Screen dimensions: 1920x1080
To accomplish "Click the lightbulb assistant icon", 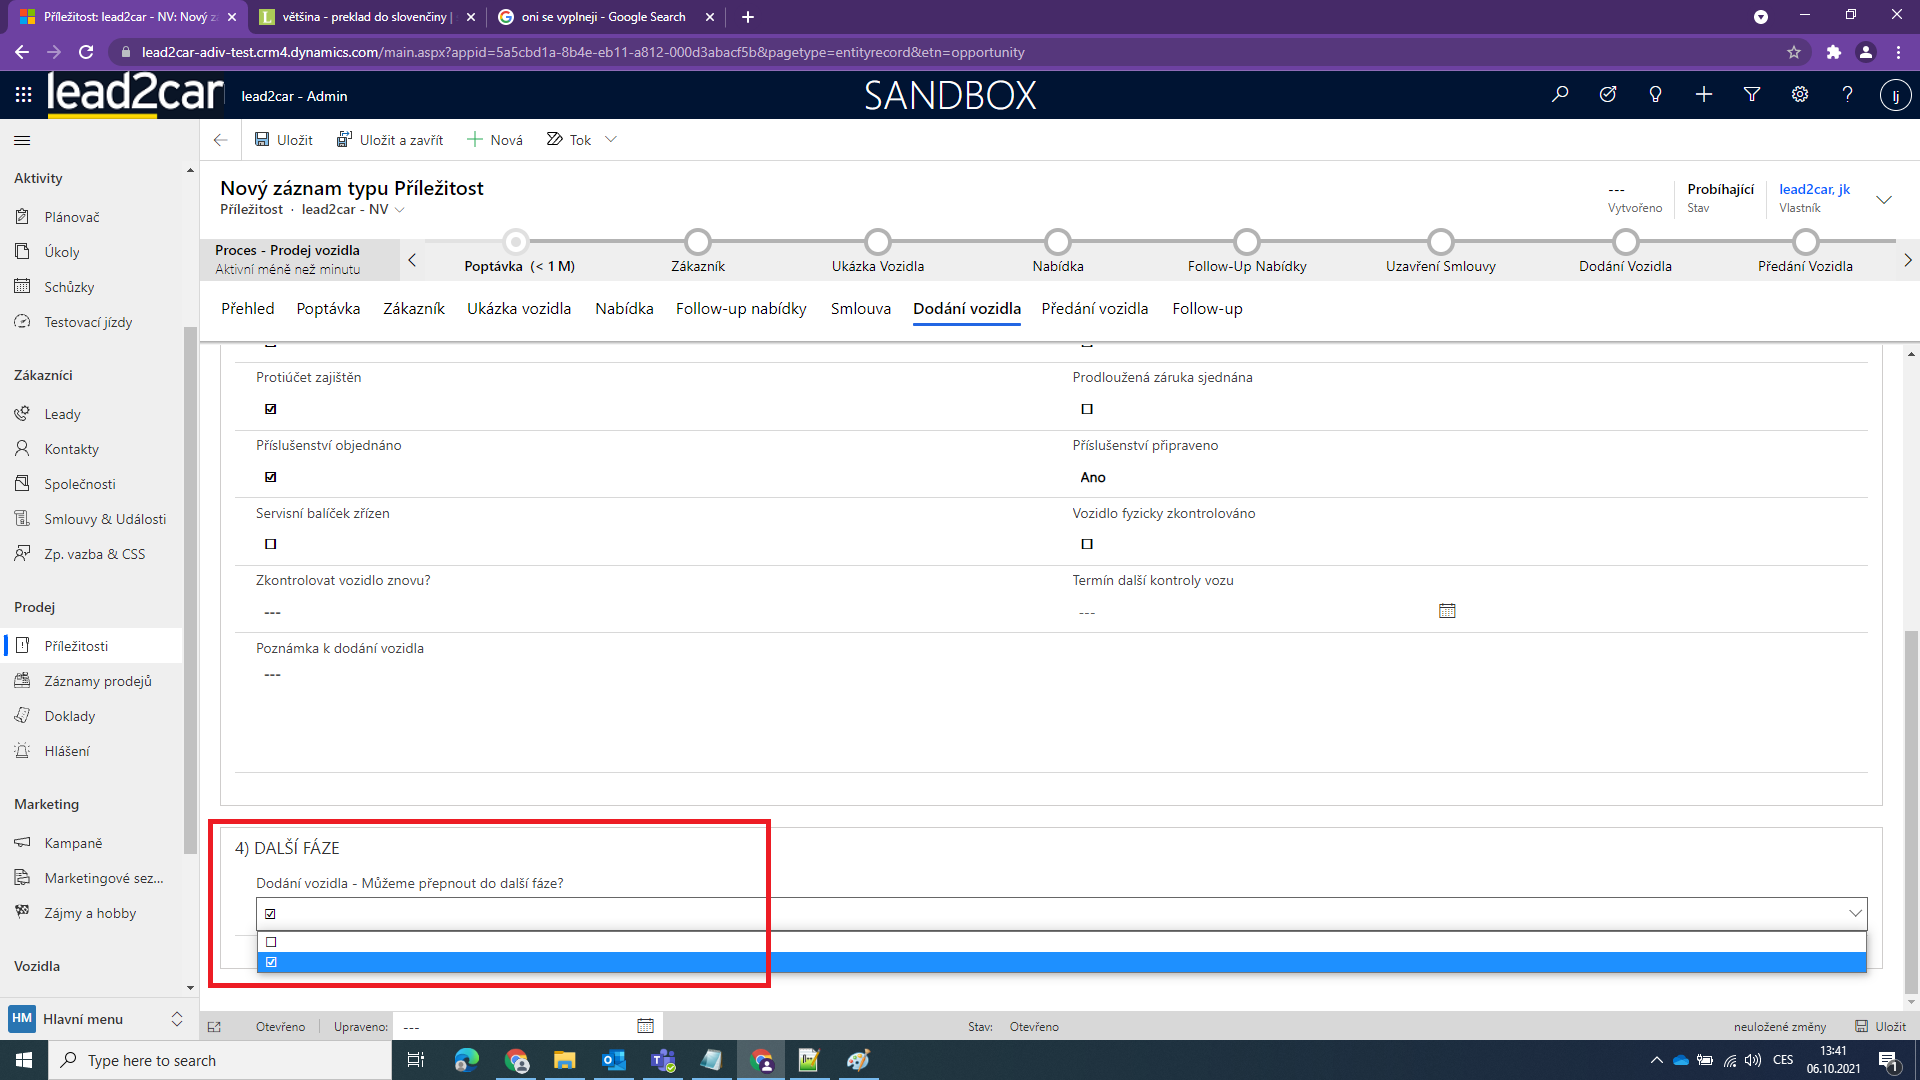I will click(1655, 95).
